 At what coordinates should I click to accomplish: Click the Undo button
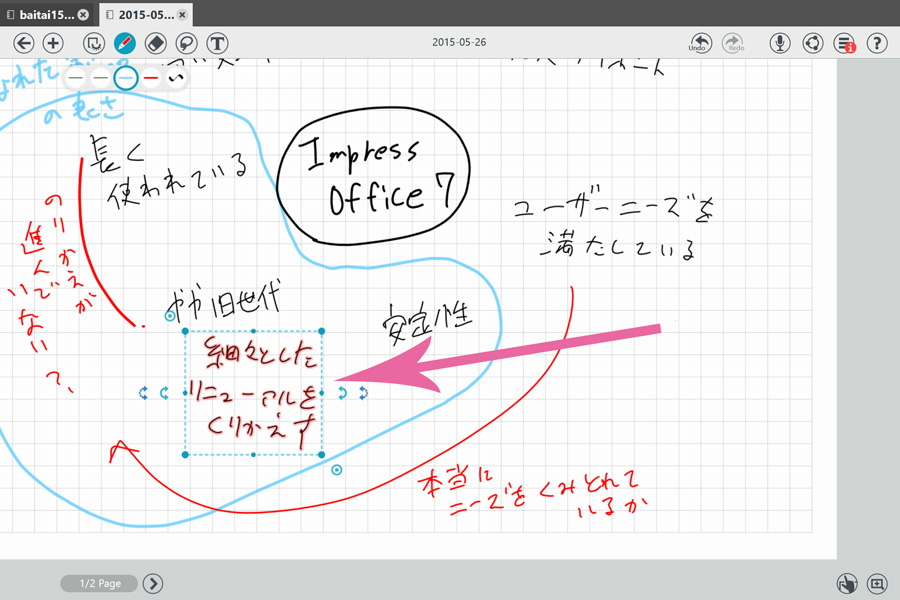[700, 43]
